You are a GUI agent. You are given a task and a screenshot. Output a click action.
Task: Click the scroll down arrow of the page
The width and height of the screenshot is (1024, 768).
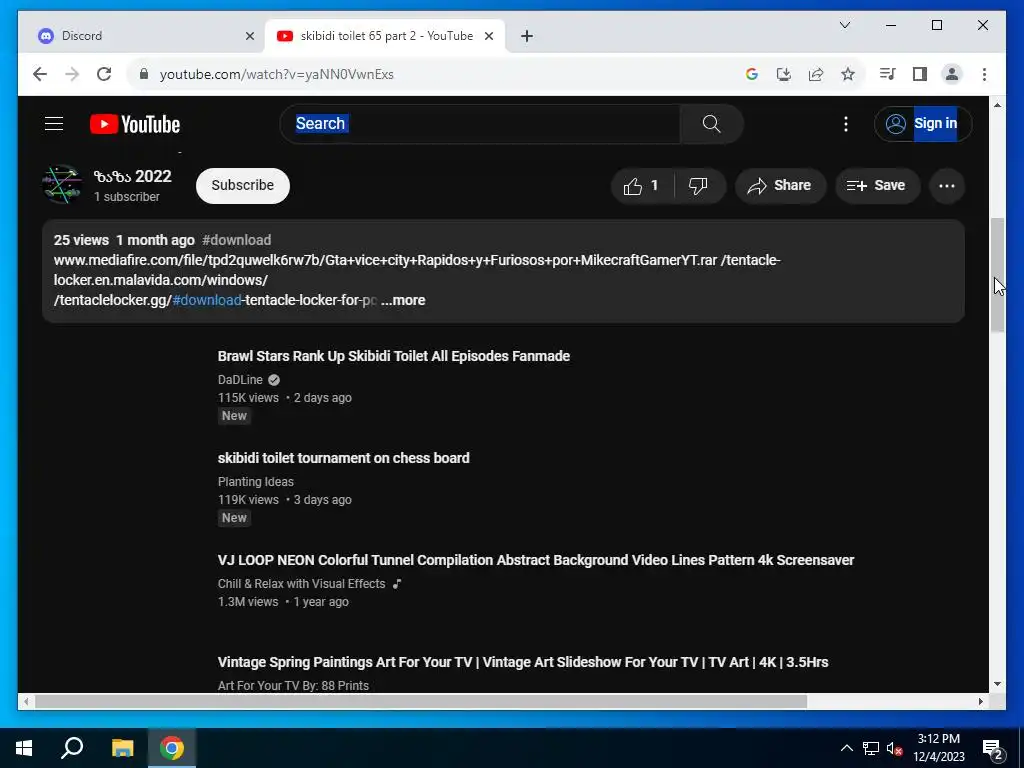pyautogui.click(x=997, y=684)
